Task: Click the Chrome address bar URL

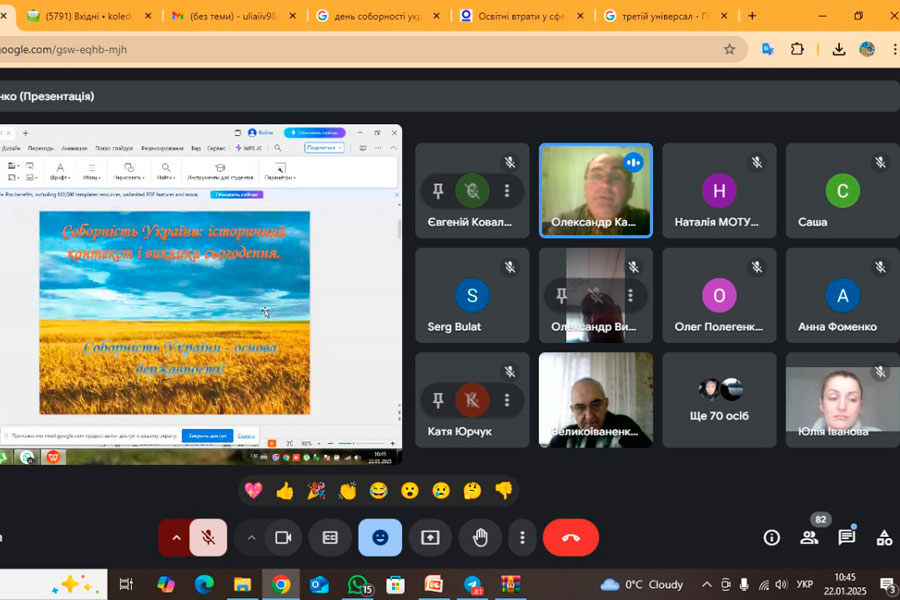Action: click(63, 49)
